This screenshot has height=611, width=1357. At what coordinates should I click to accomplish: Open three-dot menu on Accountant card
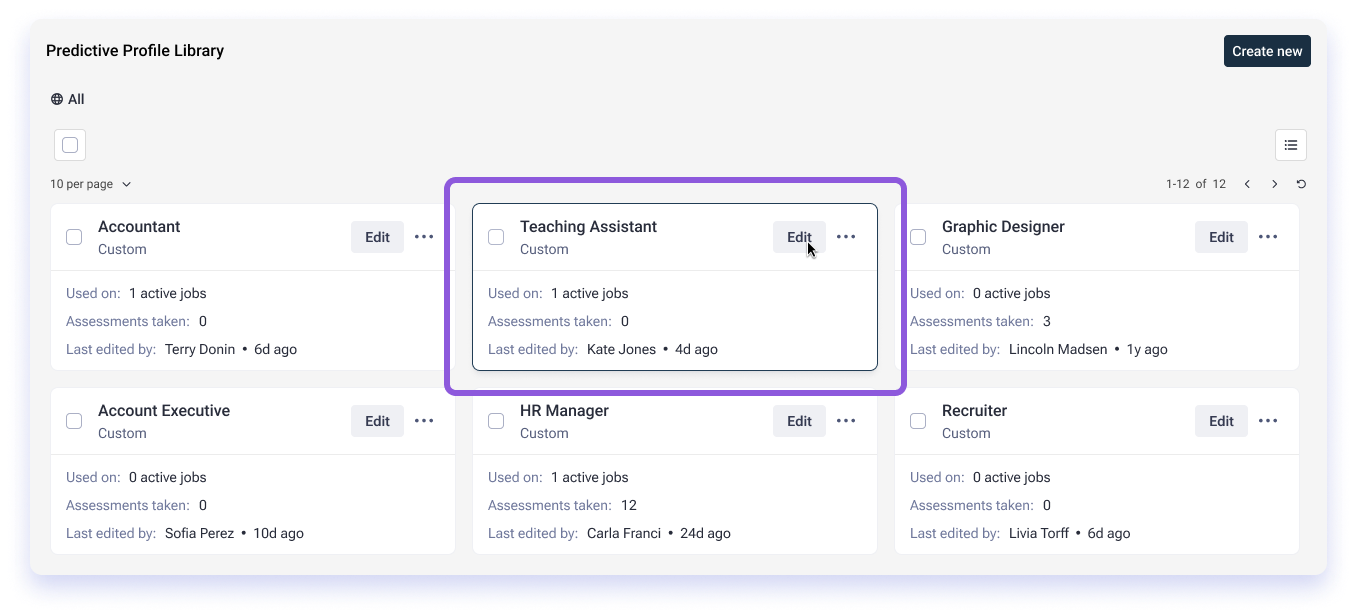click(424, 237)
